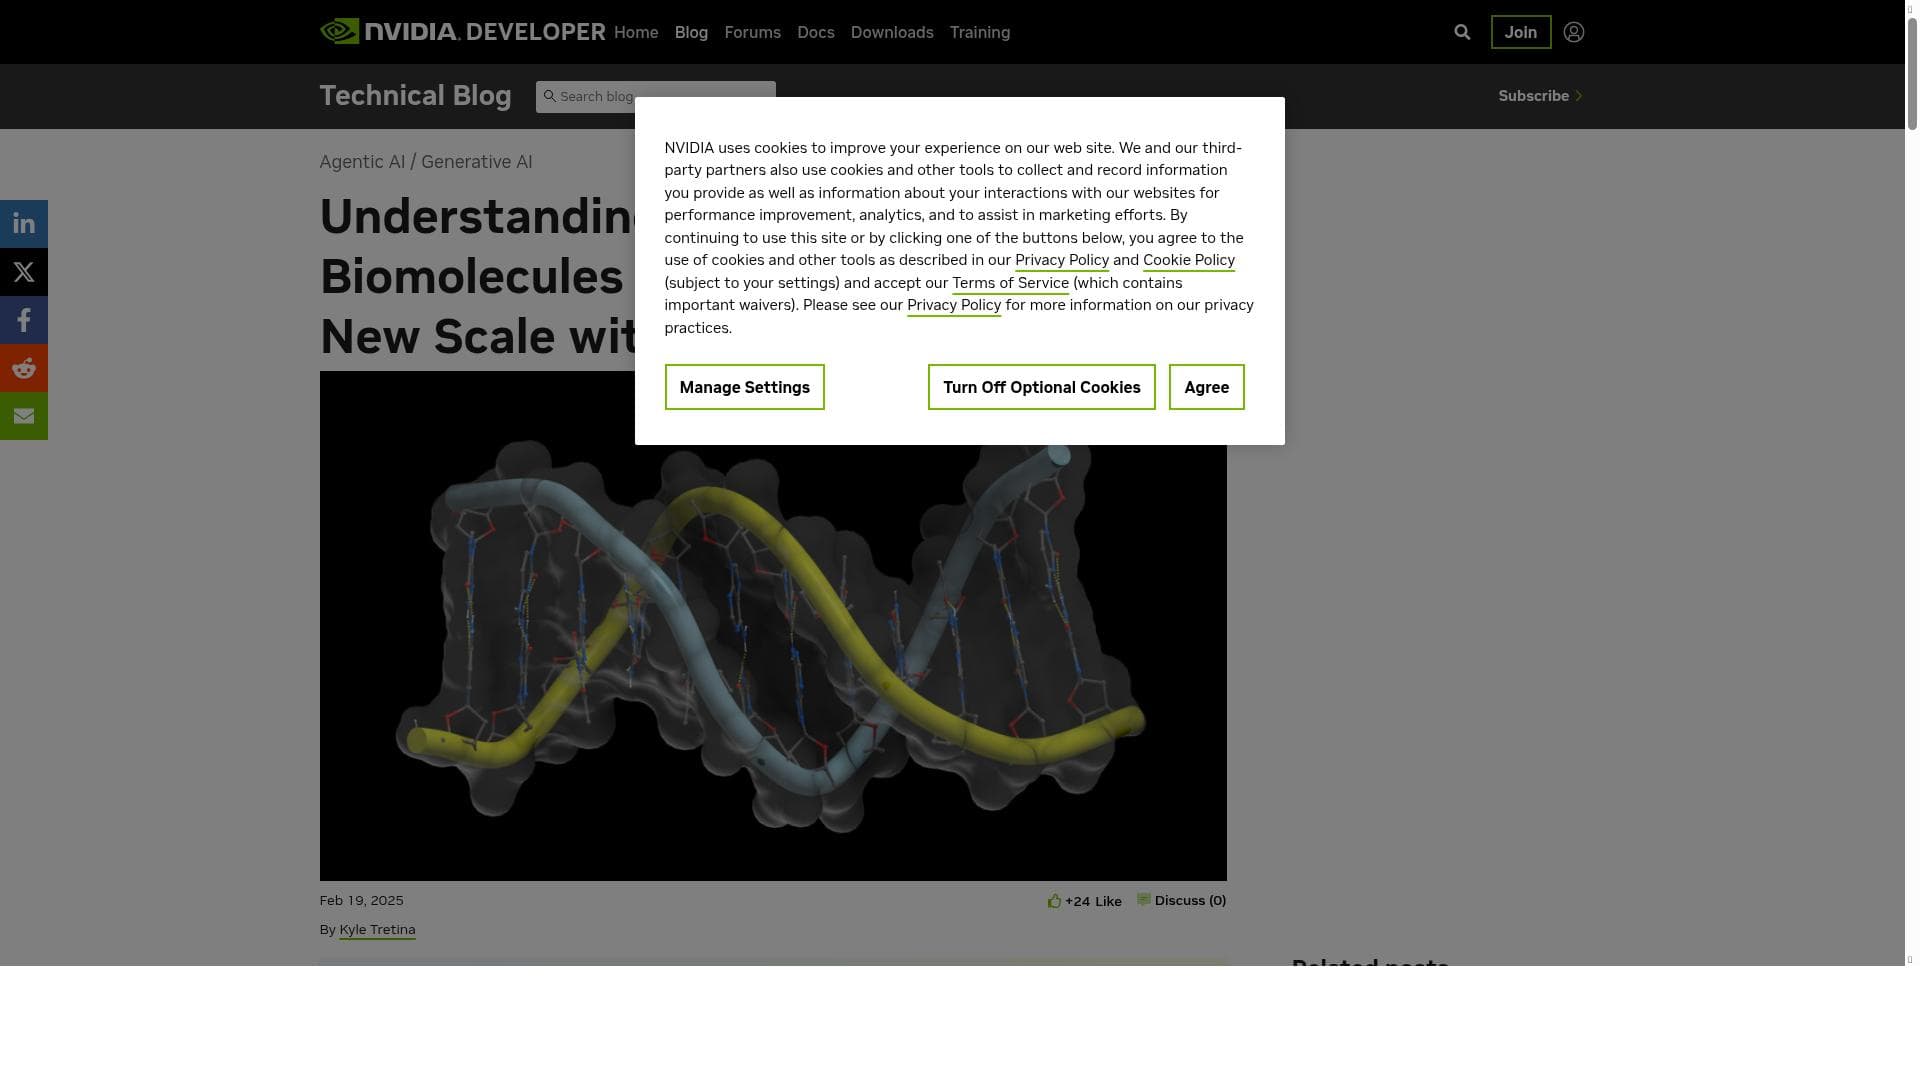Expand Subscribe using the chevron arrow
This screenshot has height=1080, width=1920.
point(1580,96)
